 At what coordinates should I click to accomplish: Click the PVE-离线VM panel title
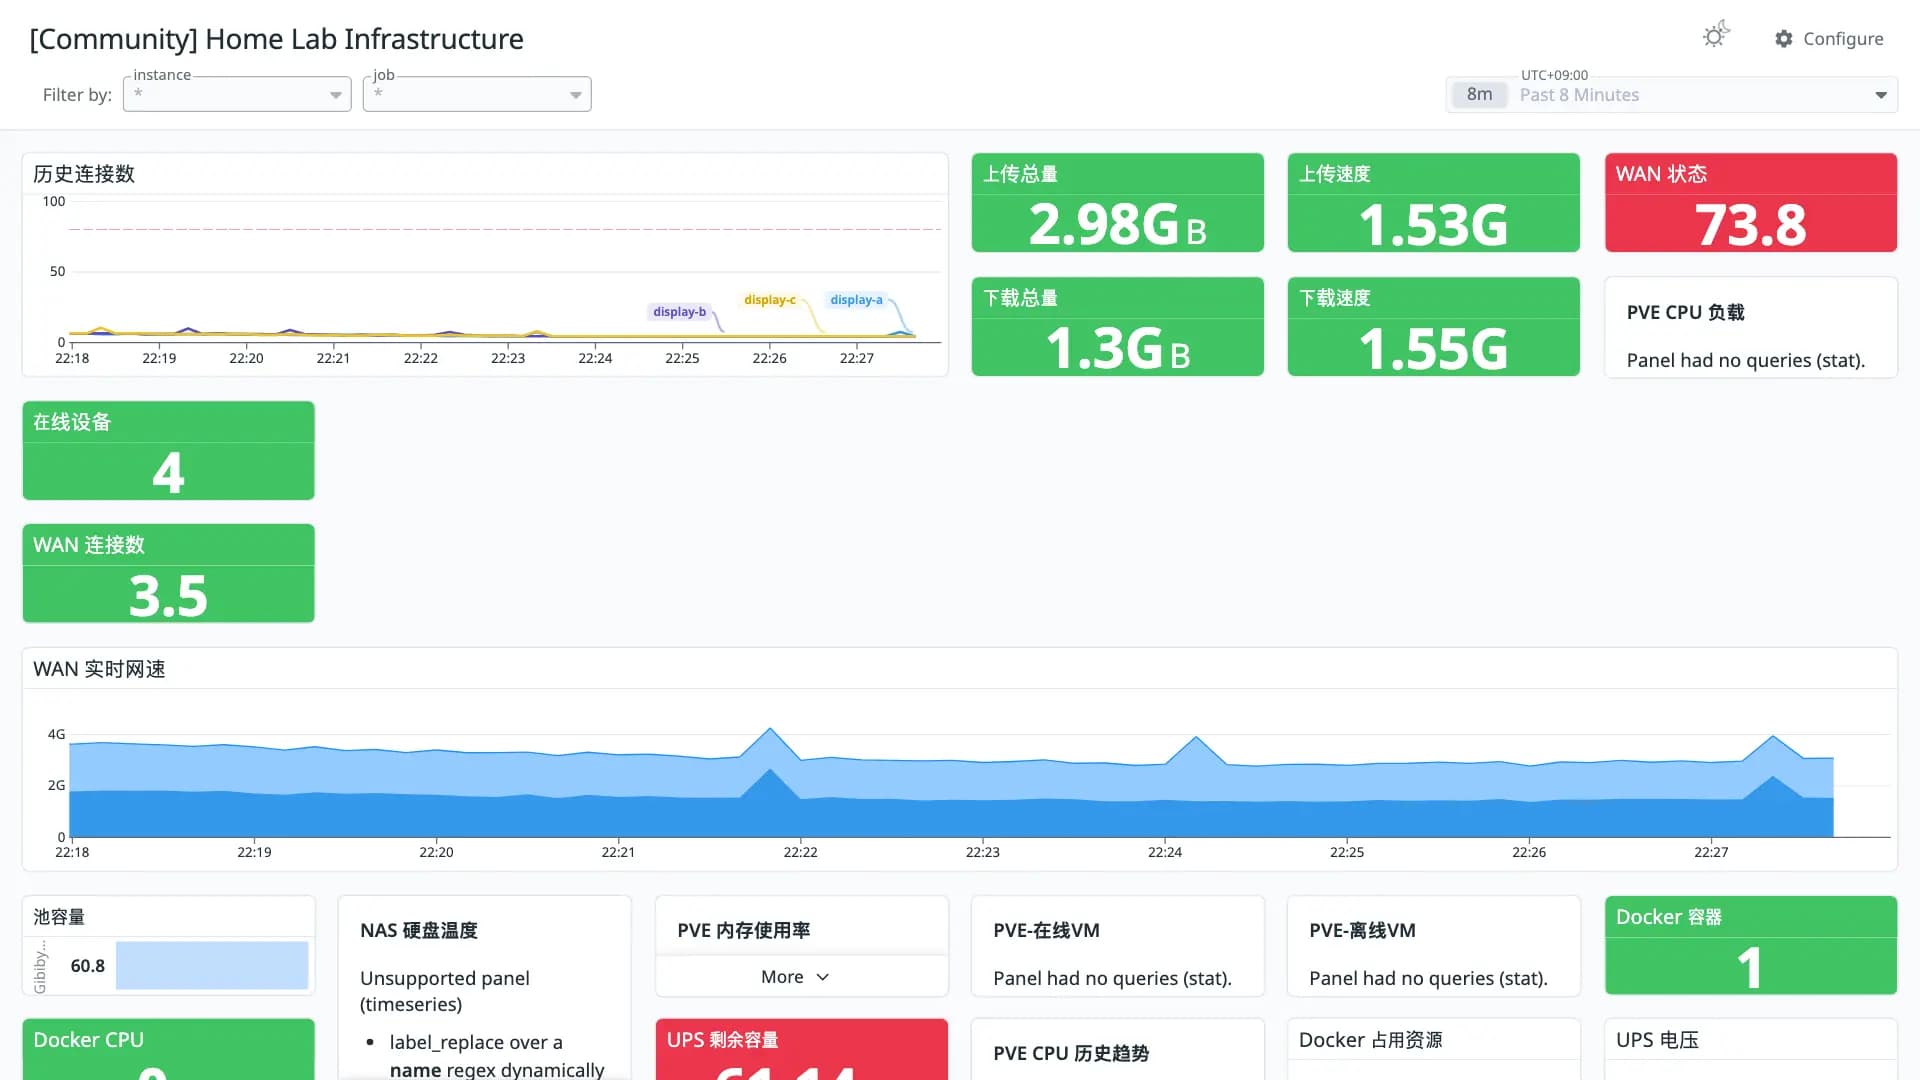(1362, 930)
